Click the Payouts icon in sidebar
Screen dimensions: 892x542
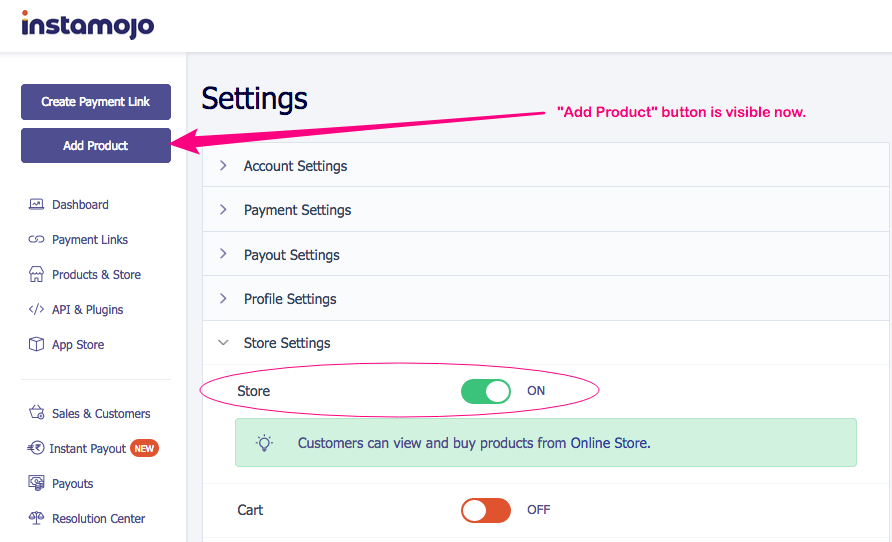coord(36,483)
